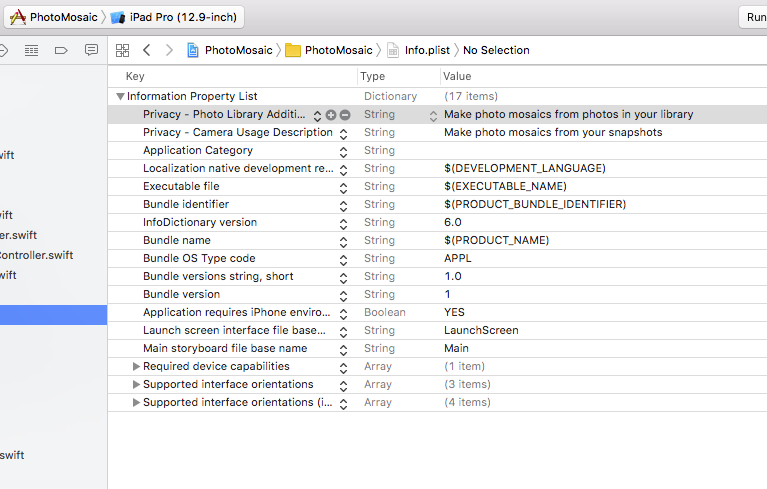
Task: Select the APPL value cell
Action: click(458, 258)
